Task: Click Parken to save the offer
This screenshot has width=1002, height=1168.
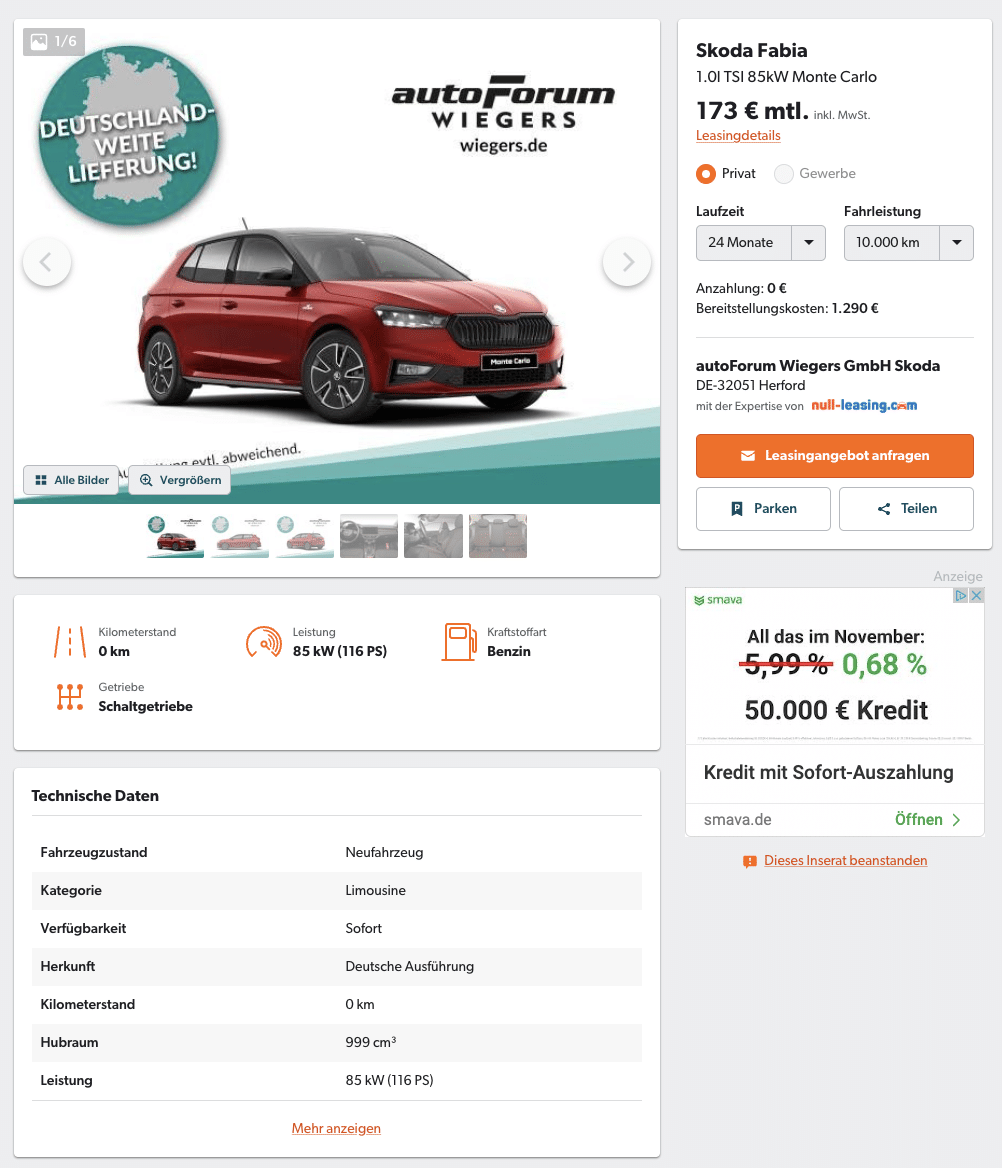Action: coord(763,509)
